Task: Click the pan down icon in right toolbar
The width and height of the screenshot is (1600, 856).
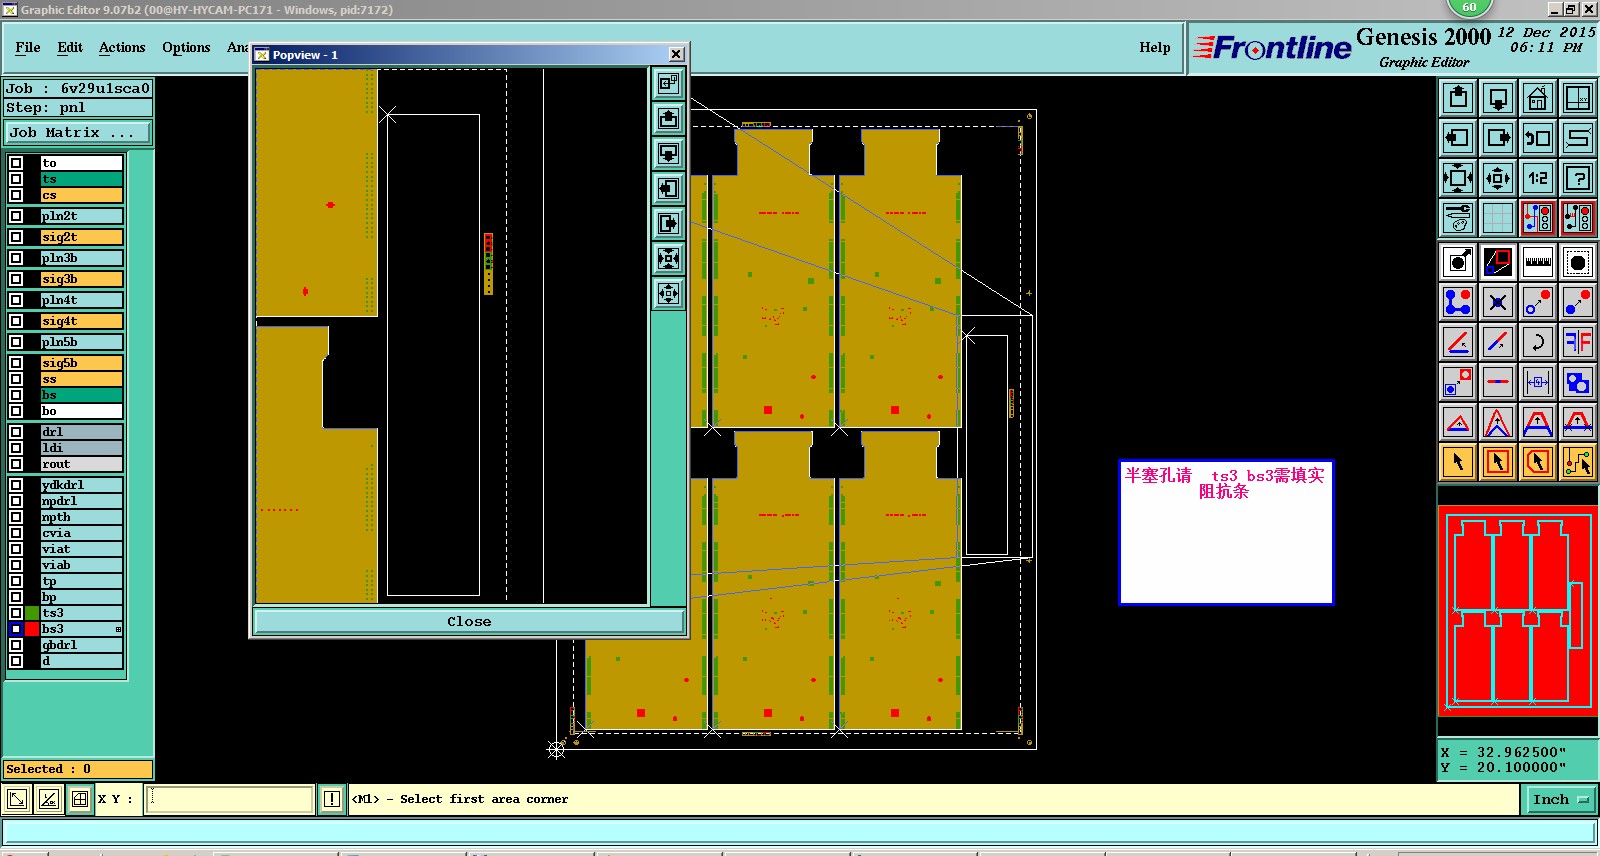Action: pos(1498,98)
